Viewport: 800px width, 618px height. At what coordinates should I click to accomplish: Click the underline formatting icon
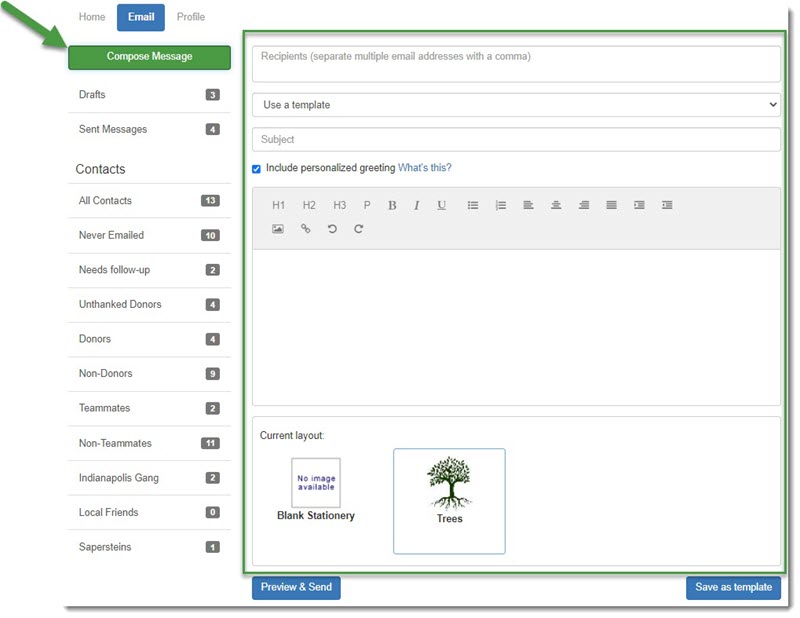click(x=441, y=205)
